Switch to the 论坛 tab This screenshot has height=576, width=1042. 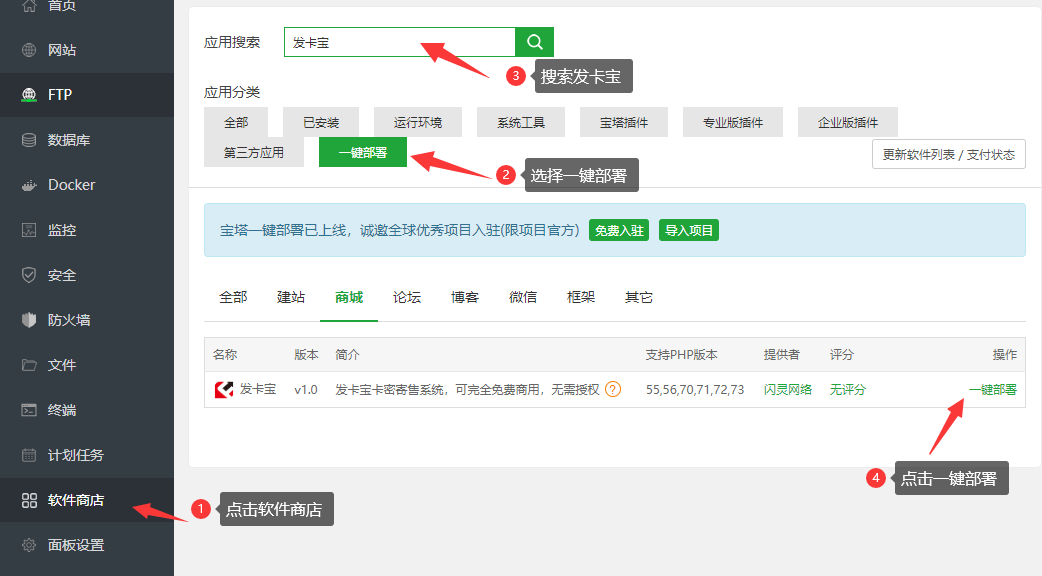pyautogui.click(x=407, y=297)
